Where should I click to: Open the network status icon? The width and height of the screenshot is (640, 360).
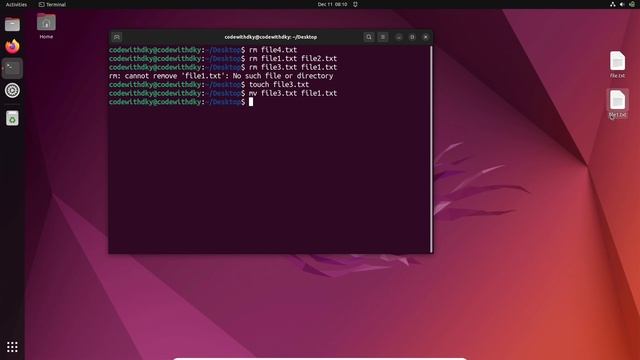tap(613, 4)
